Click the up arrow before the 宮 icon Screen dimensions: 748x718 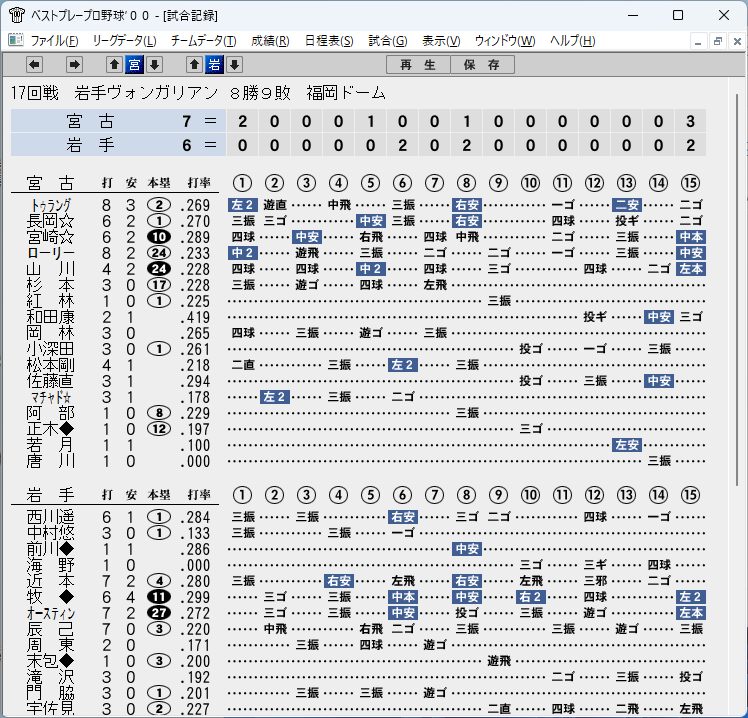click(114, 64)
